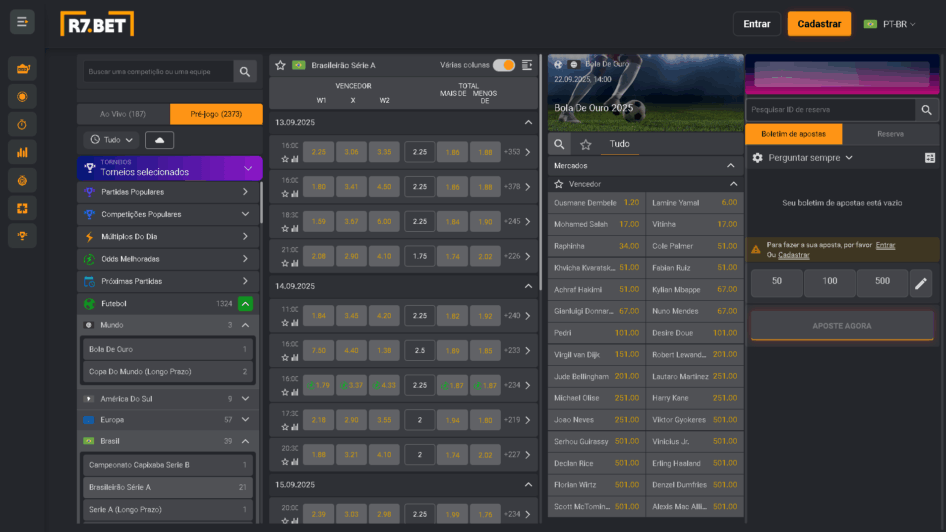
Task: Open stats icon of 21:00 match on 13.09.2025
Action: point(295,263)
